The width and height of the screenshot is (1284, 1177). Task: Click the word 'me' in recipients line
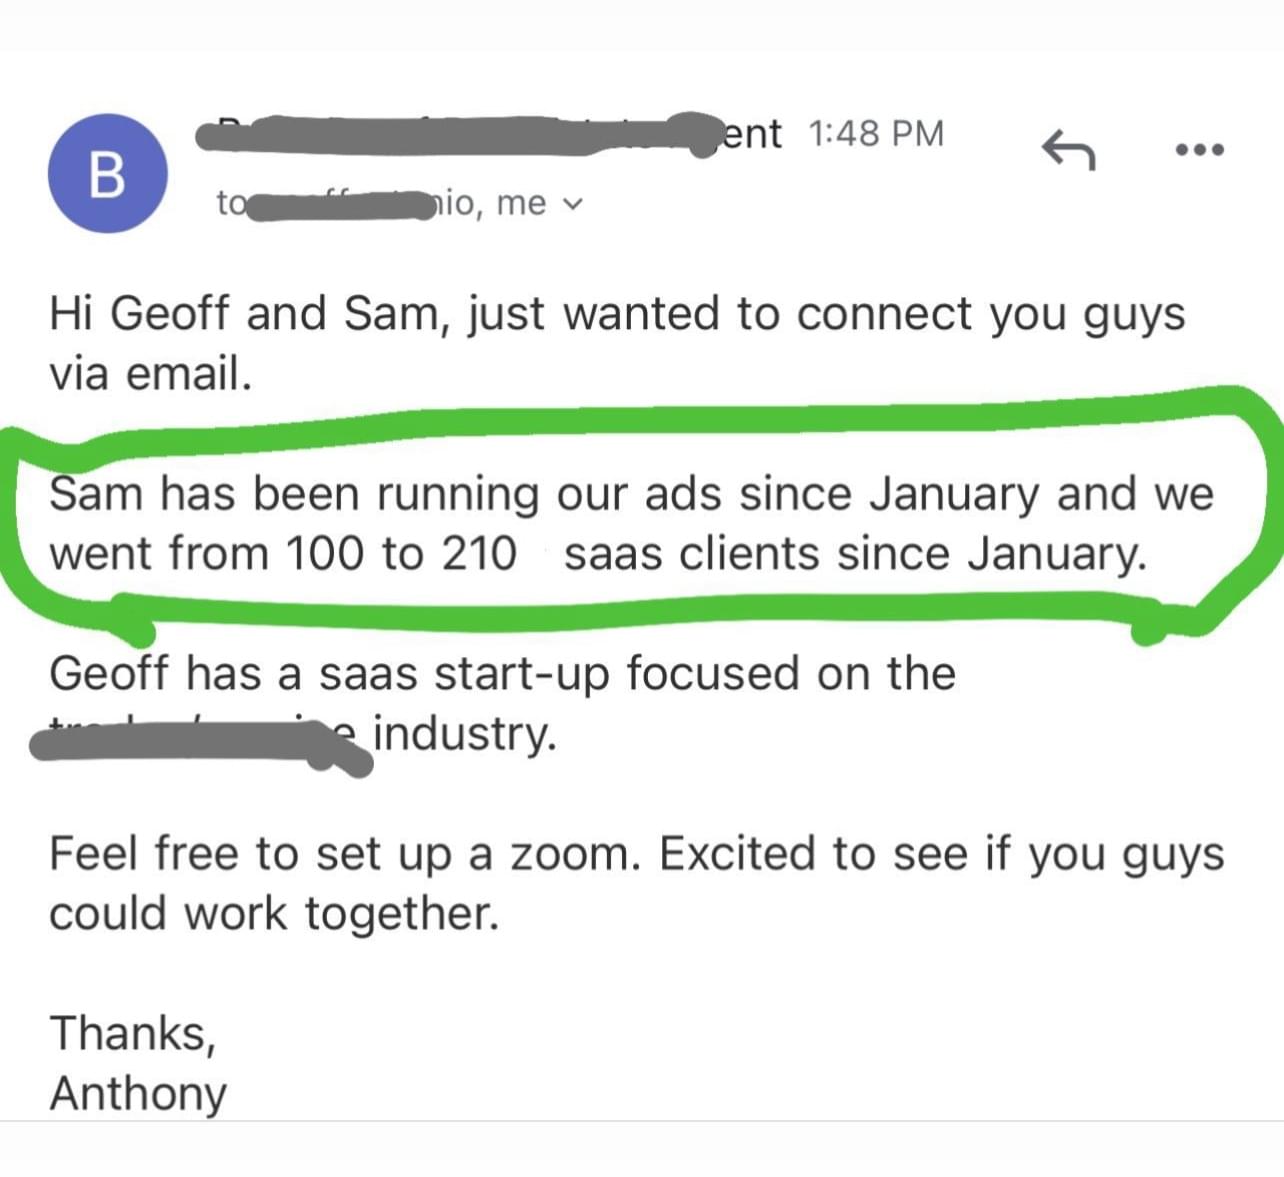pos(521,203)
